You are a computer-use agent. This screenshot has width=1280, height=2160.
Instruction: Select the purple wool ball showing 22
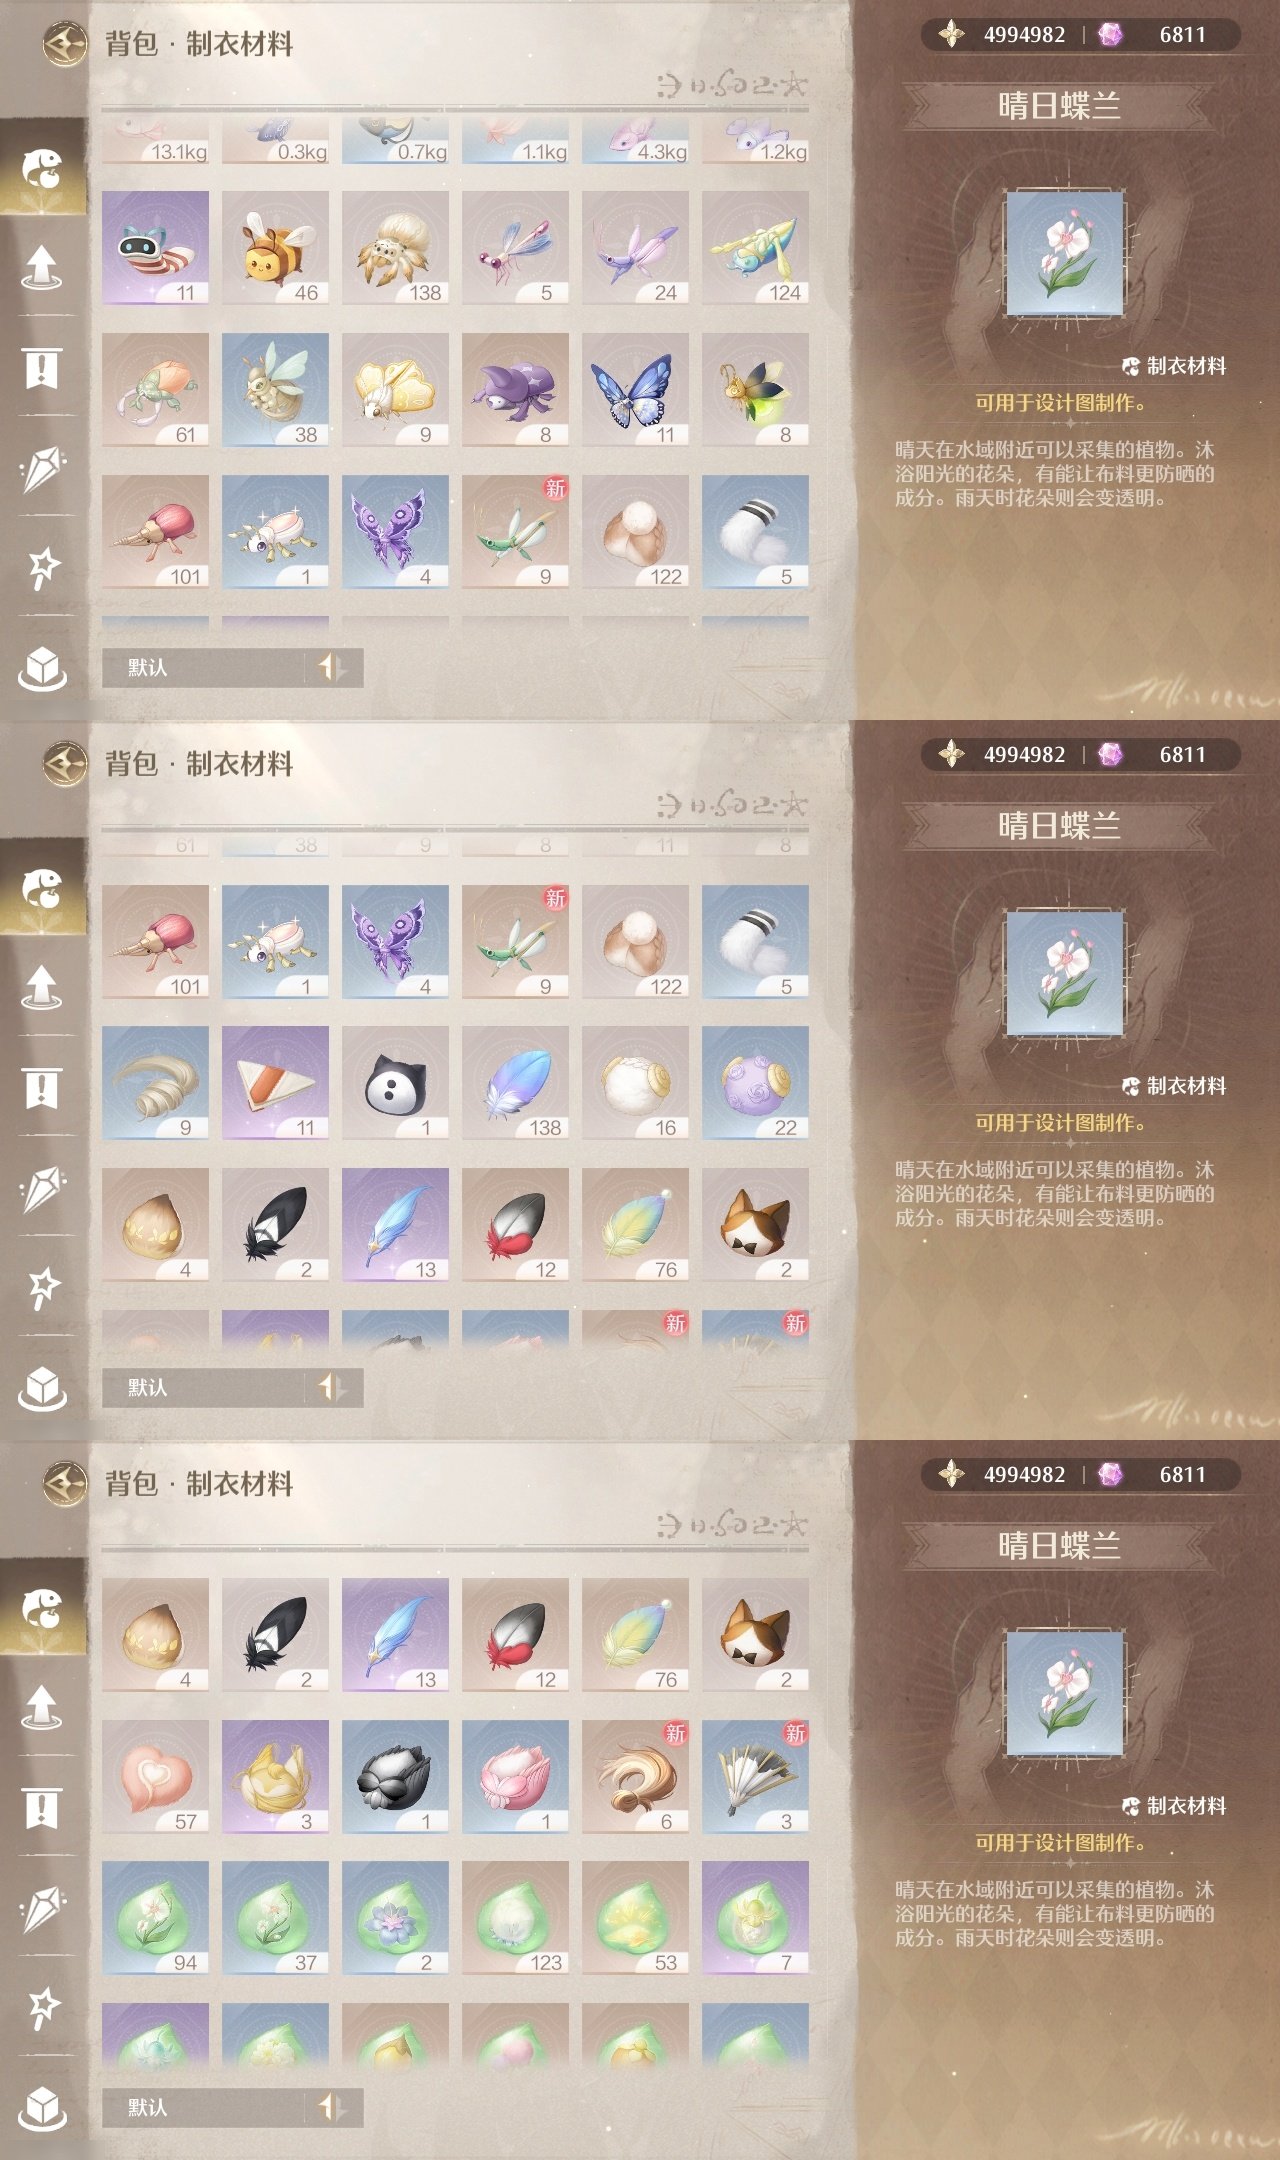coord(755,1083)
